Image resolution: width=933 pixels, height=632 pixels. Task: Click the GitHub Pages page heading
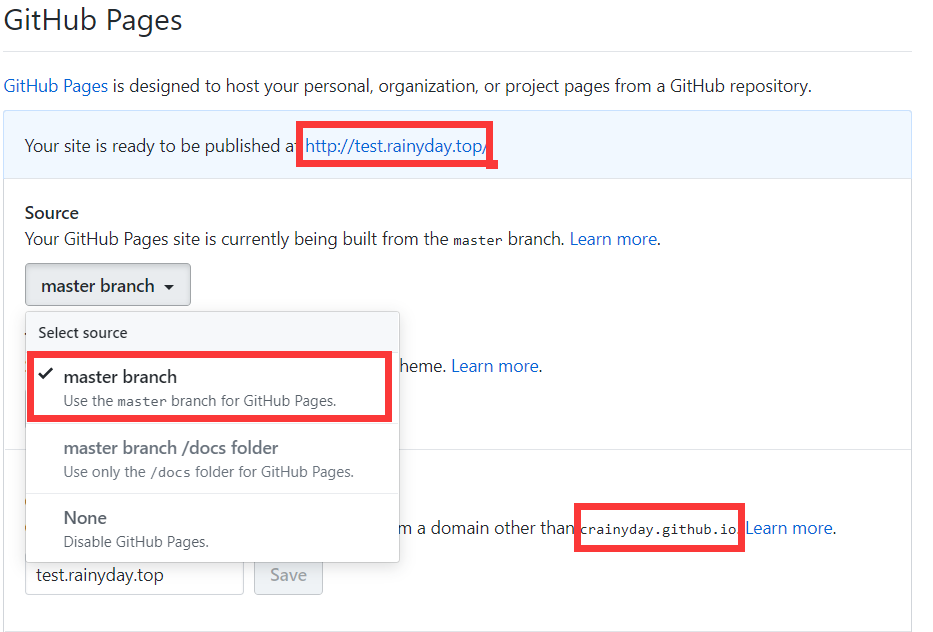click(x=92, y=20)
